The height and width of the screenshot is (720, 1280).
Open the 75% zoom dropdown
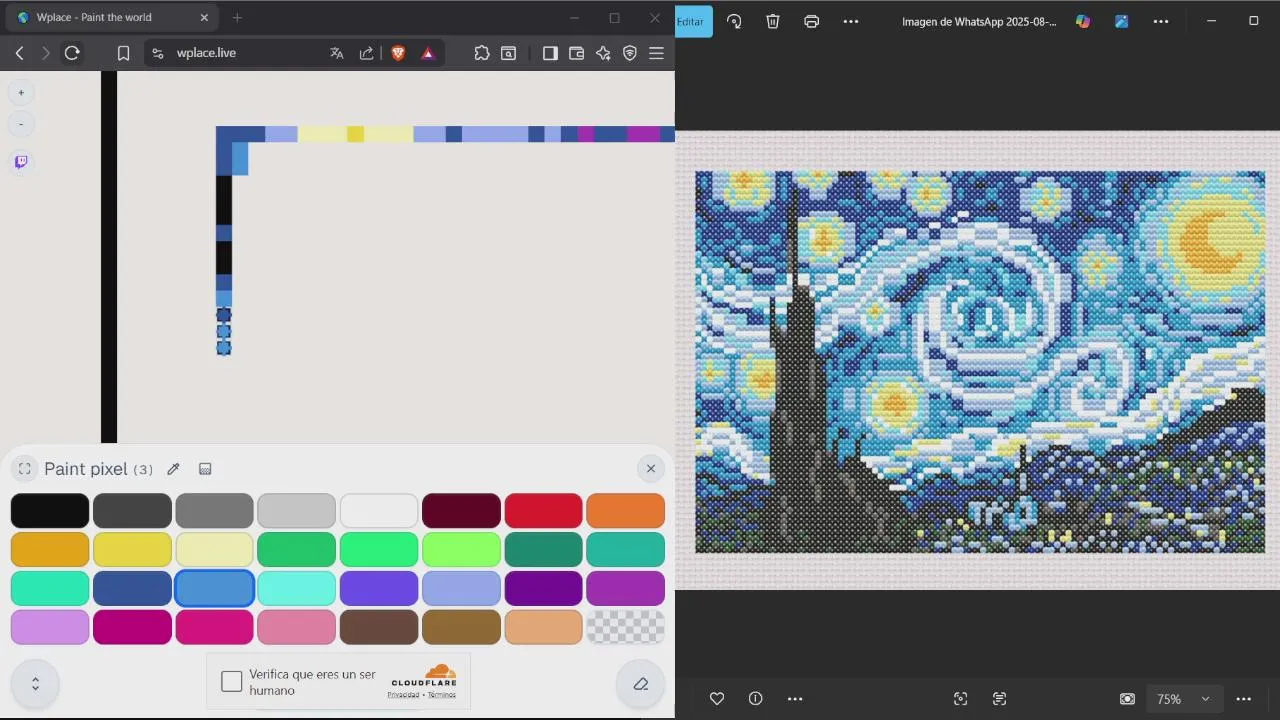coord(1183,699)
